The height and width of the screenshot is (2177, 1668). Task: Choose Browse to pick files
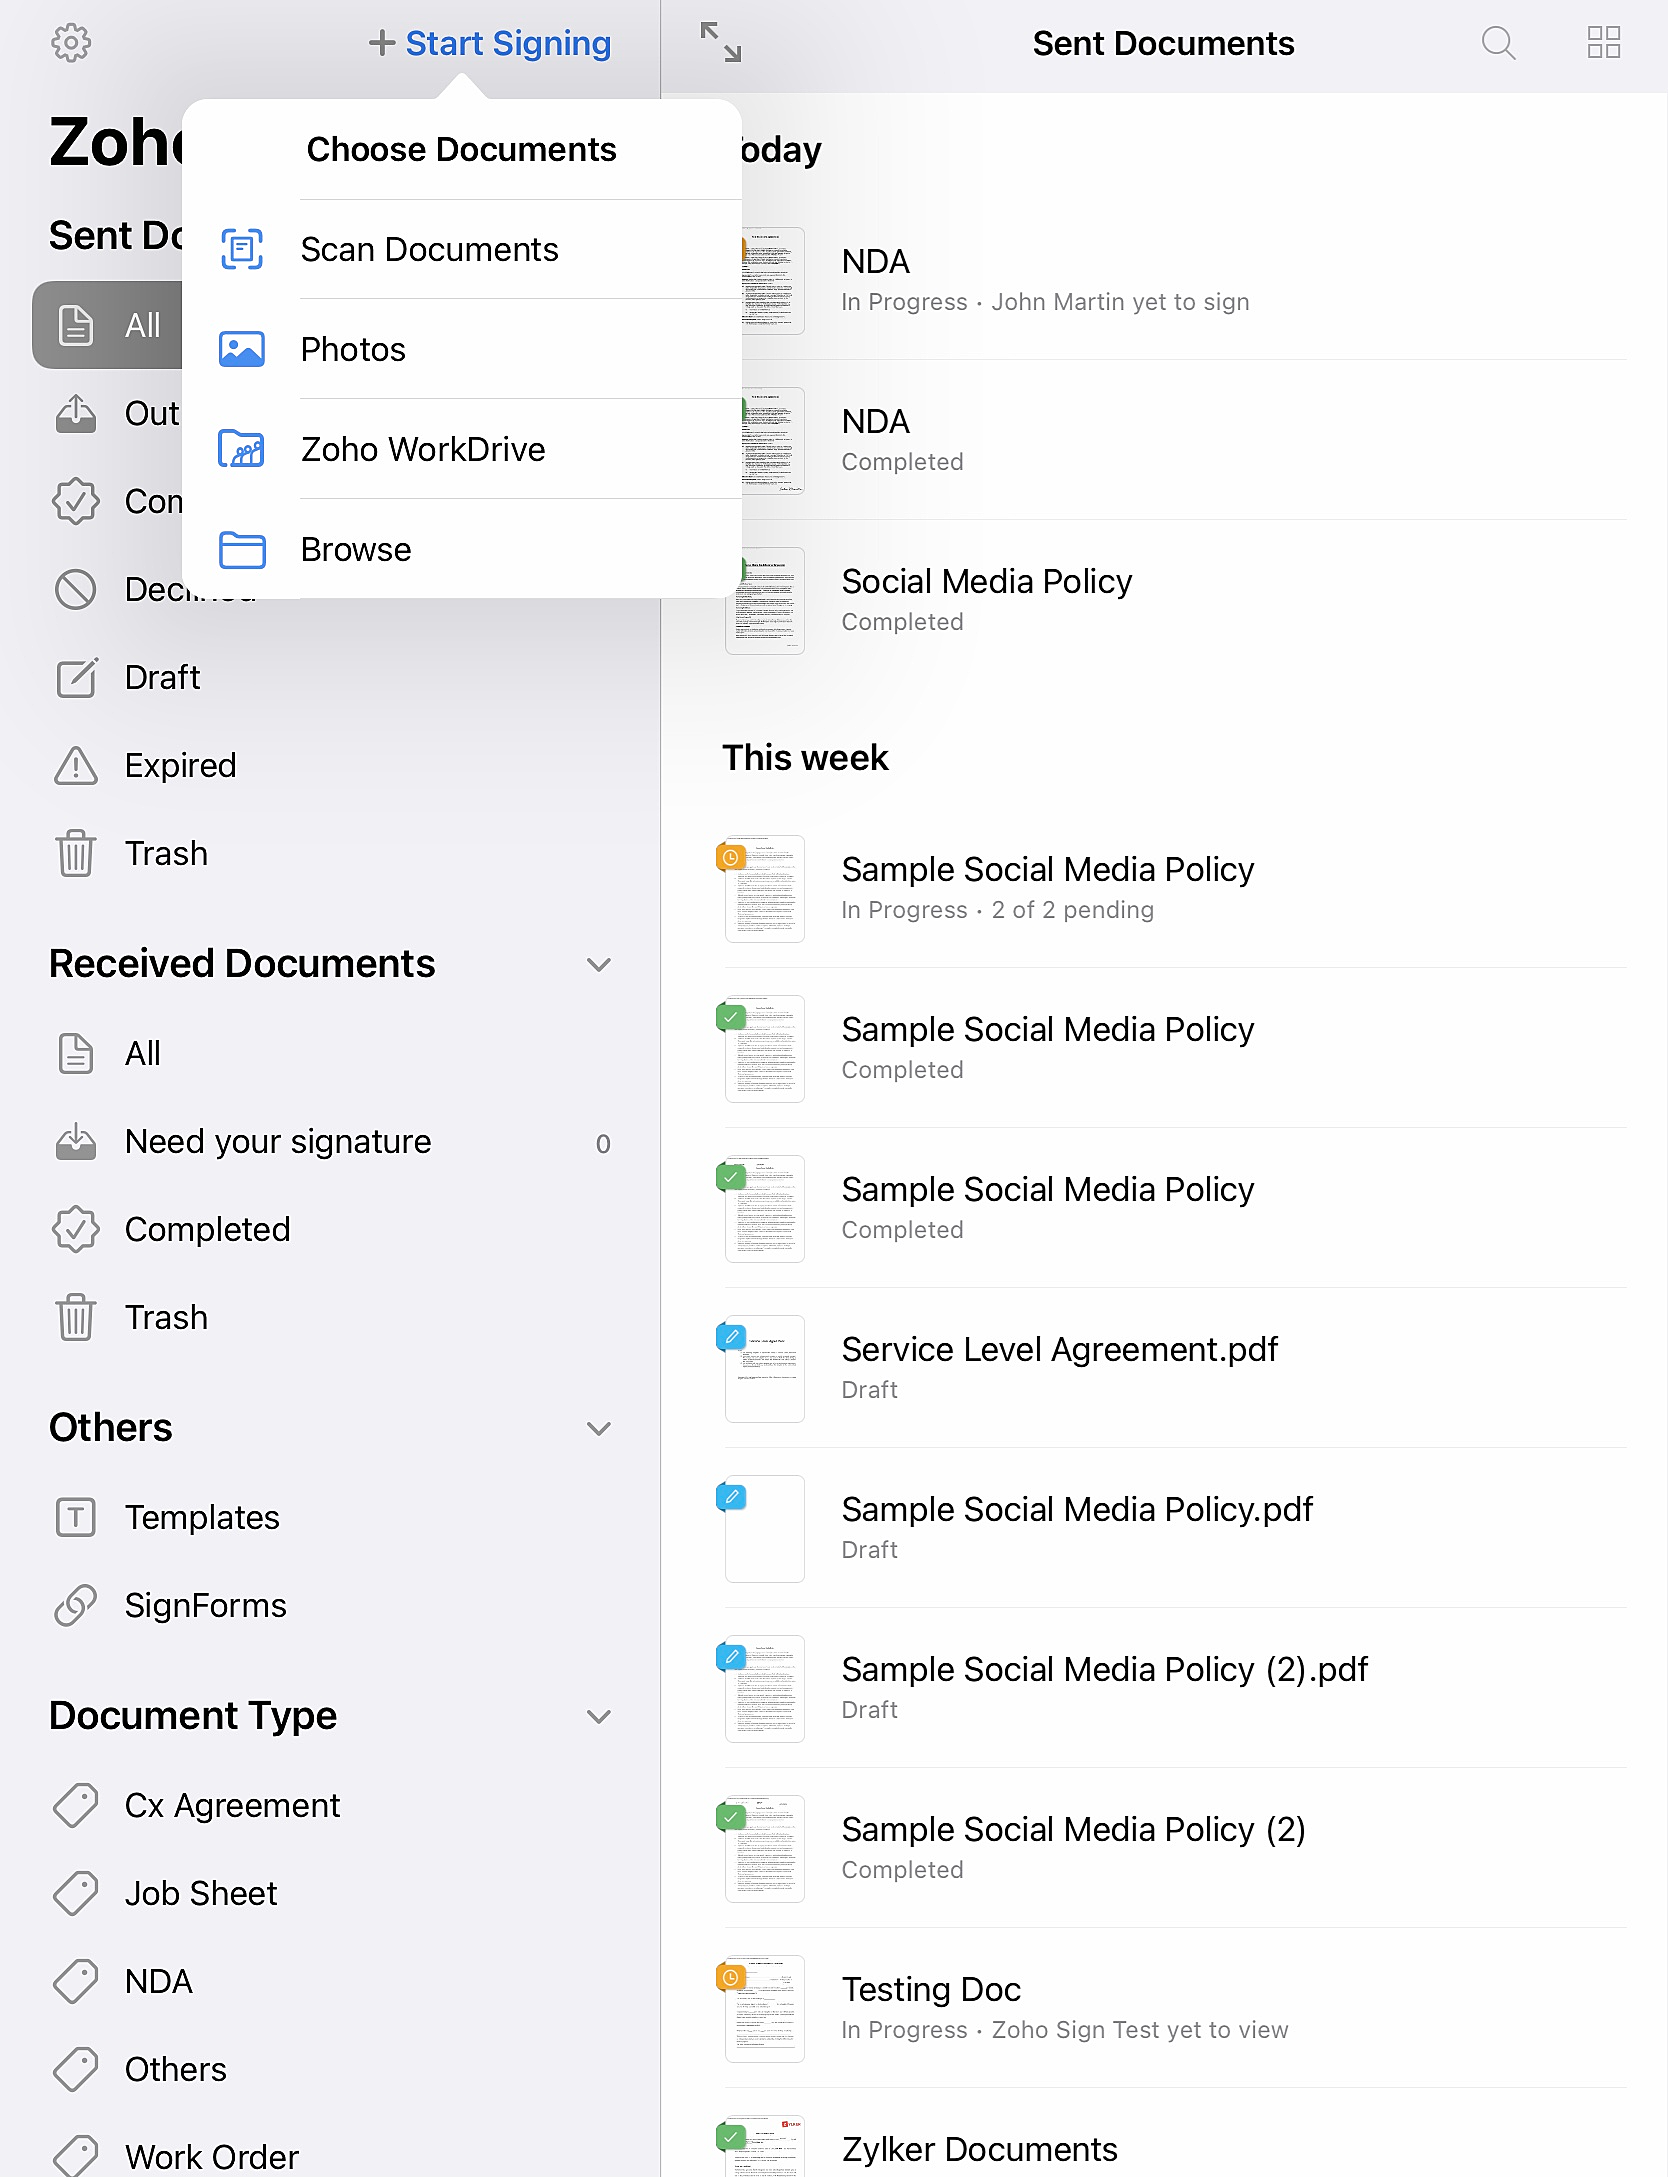pos(462,549)
